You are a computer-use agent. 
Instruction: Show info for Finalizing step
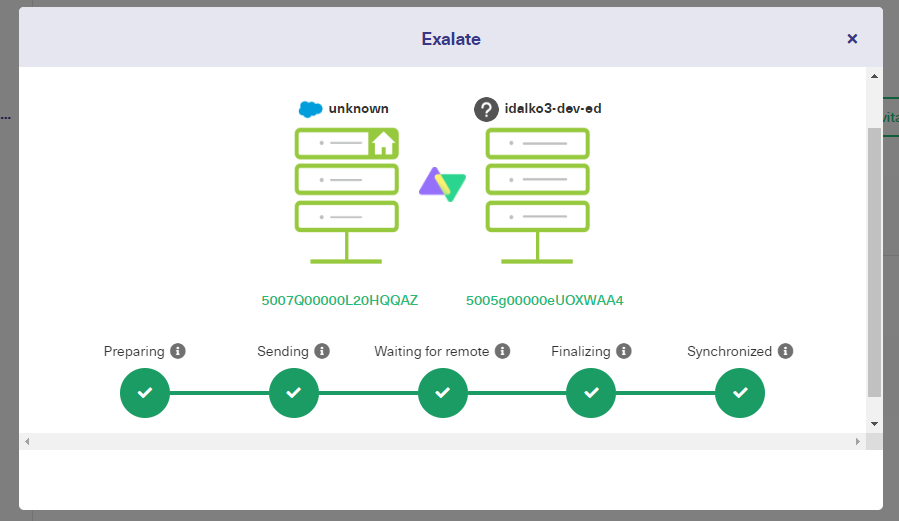pos(623,351)
